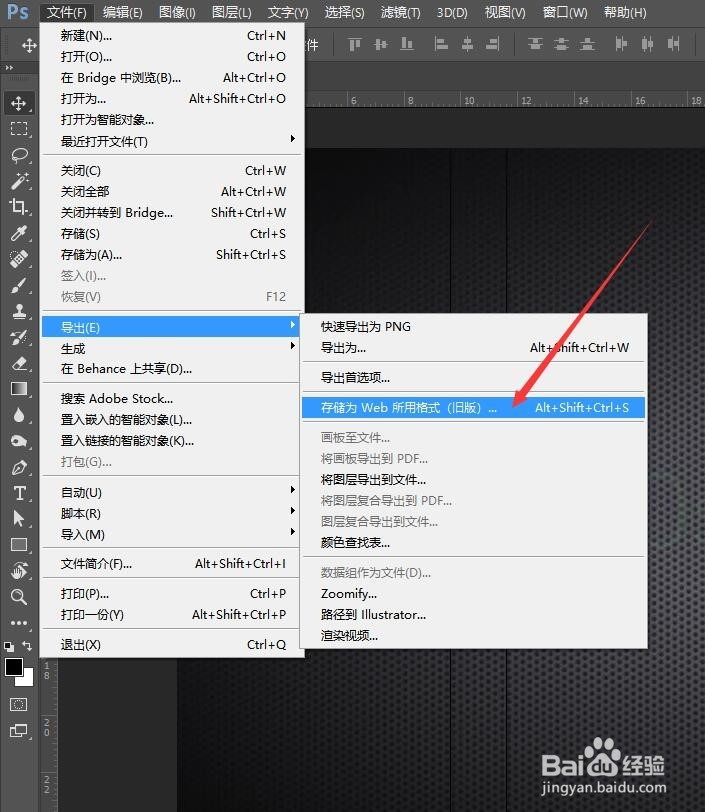Viewport: 705px width, 812px height.
Task: Select the Horizontal Type tool
Action: coord(19,493)
